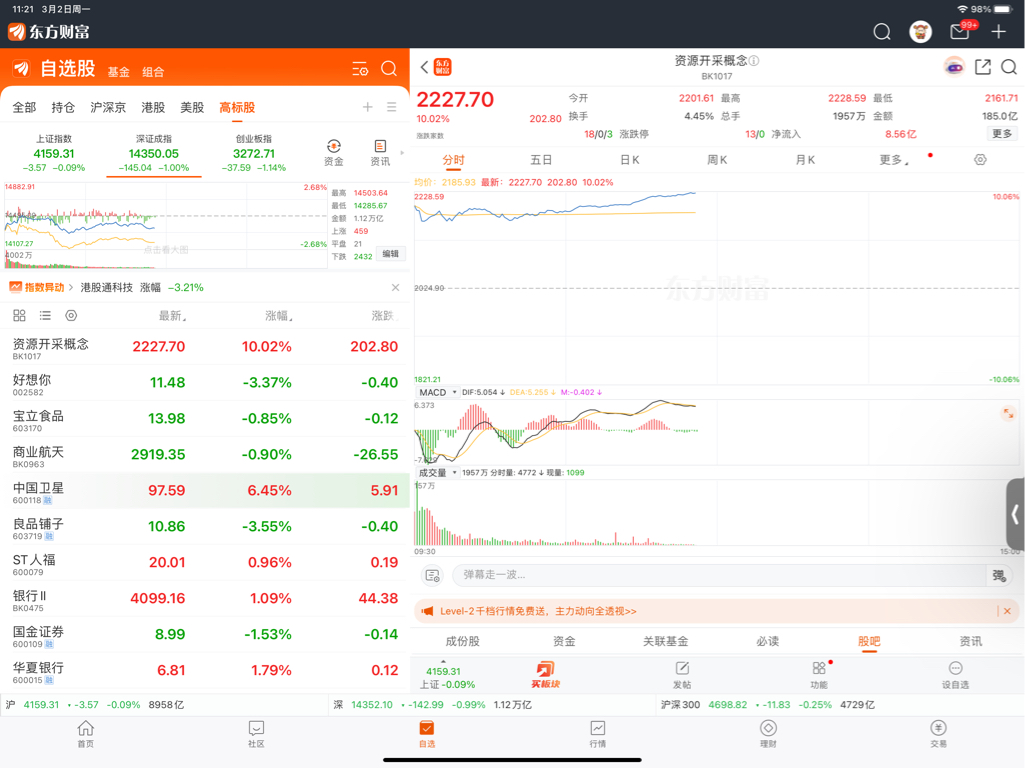Share the 资源开采概念 page

(x=983, y=67)
